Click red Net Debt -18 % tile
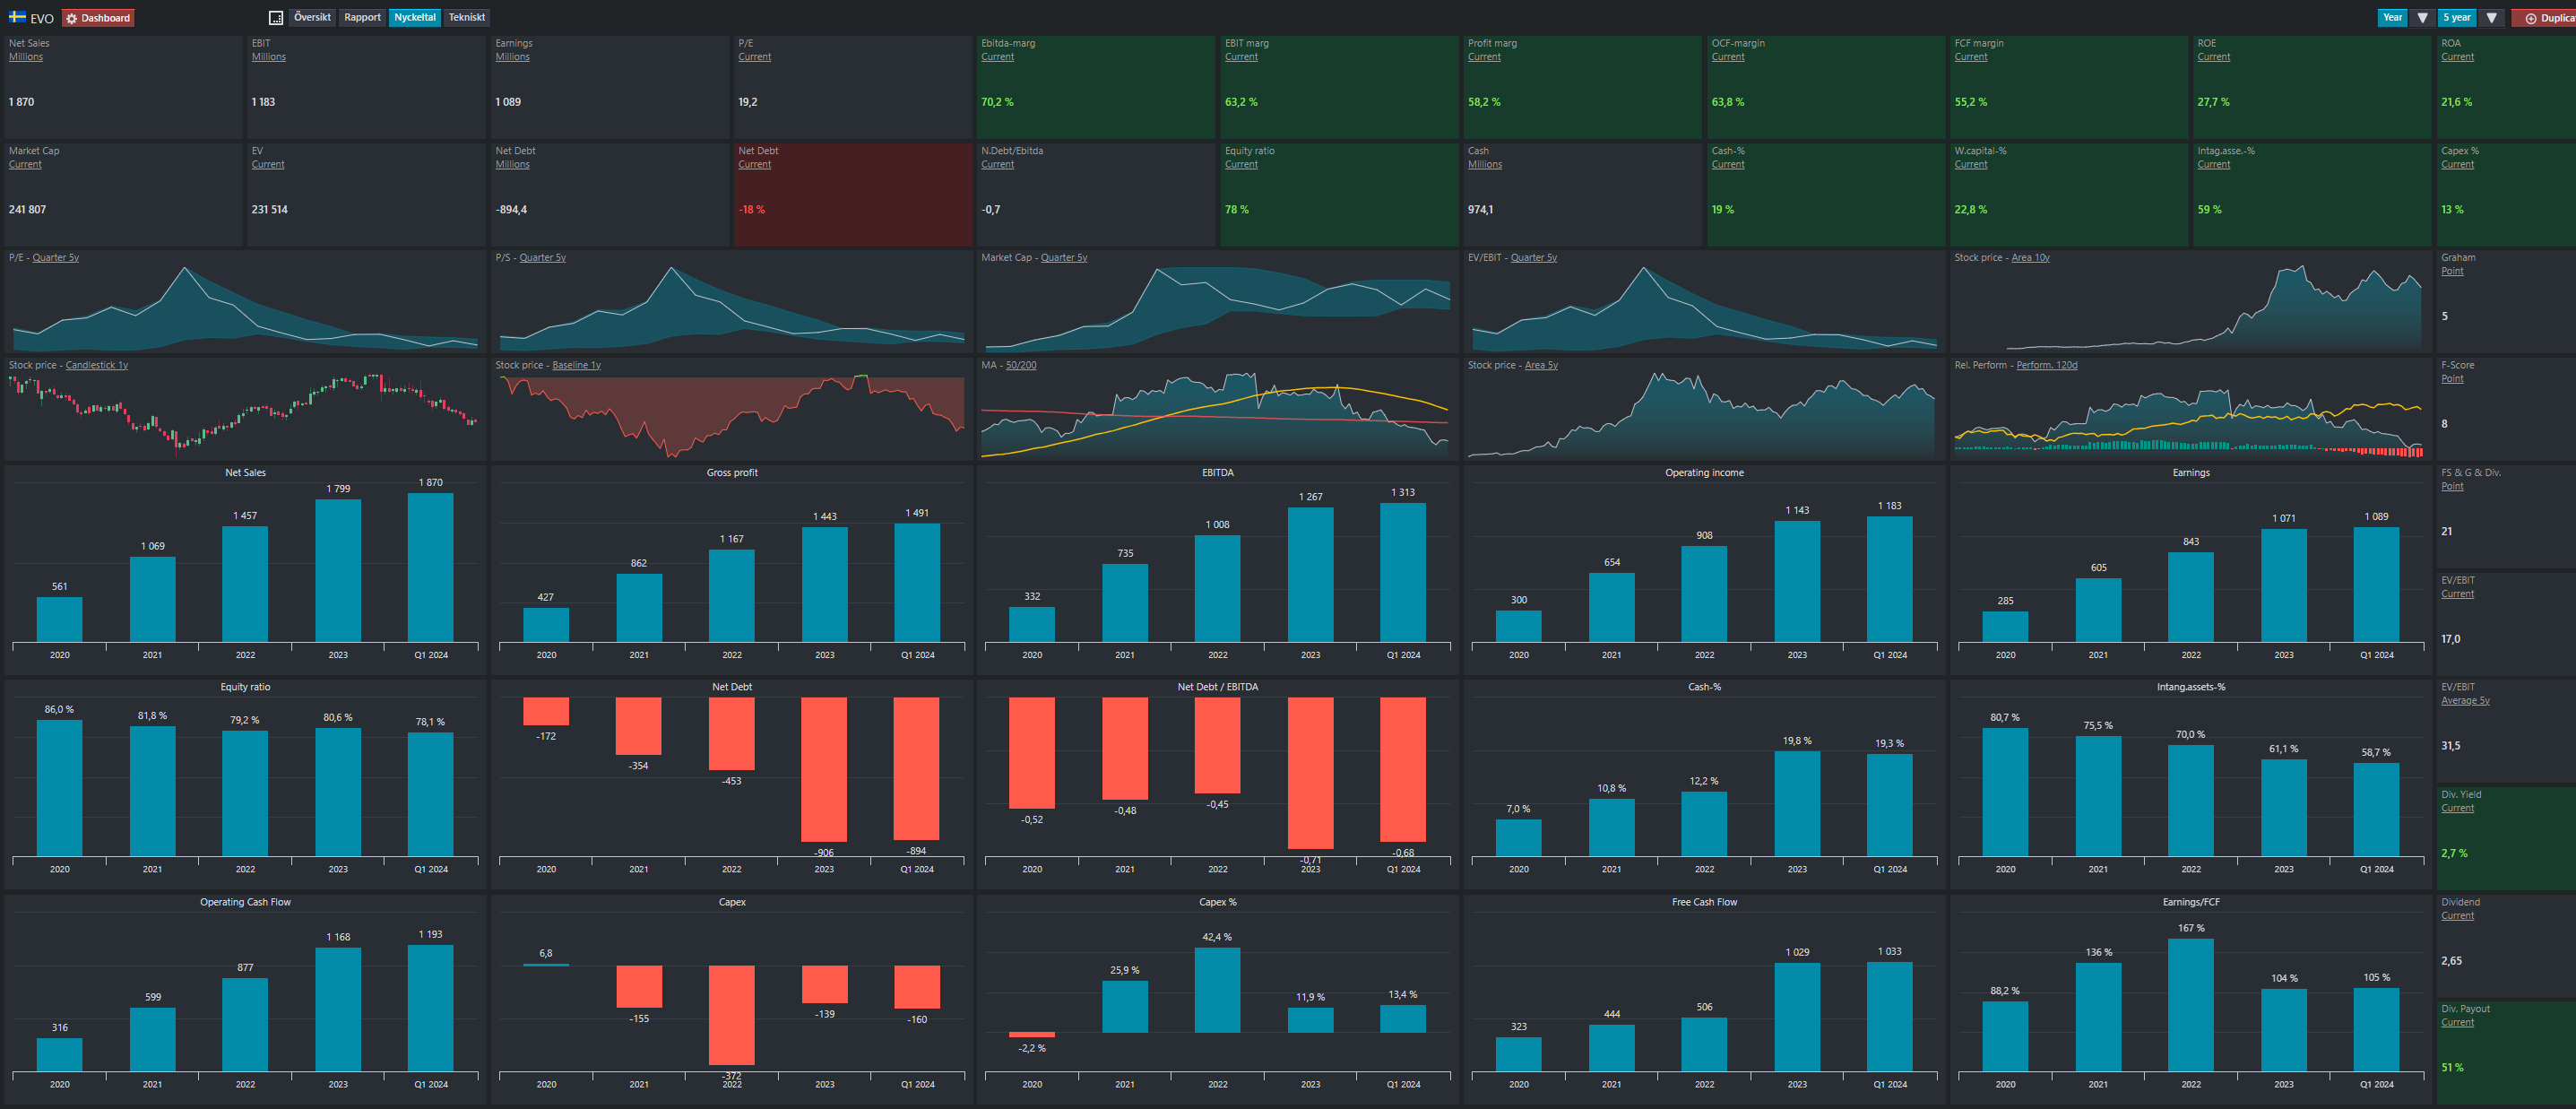2576x1109 pixels. point(852,195)
